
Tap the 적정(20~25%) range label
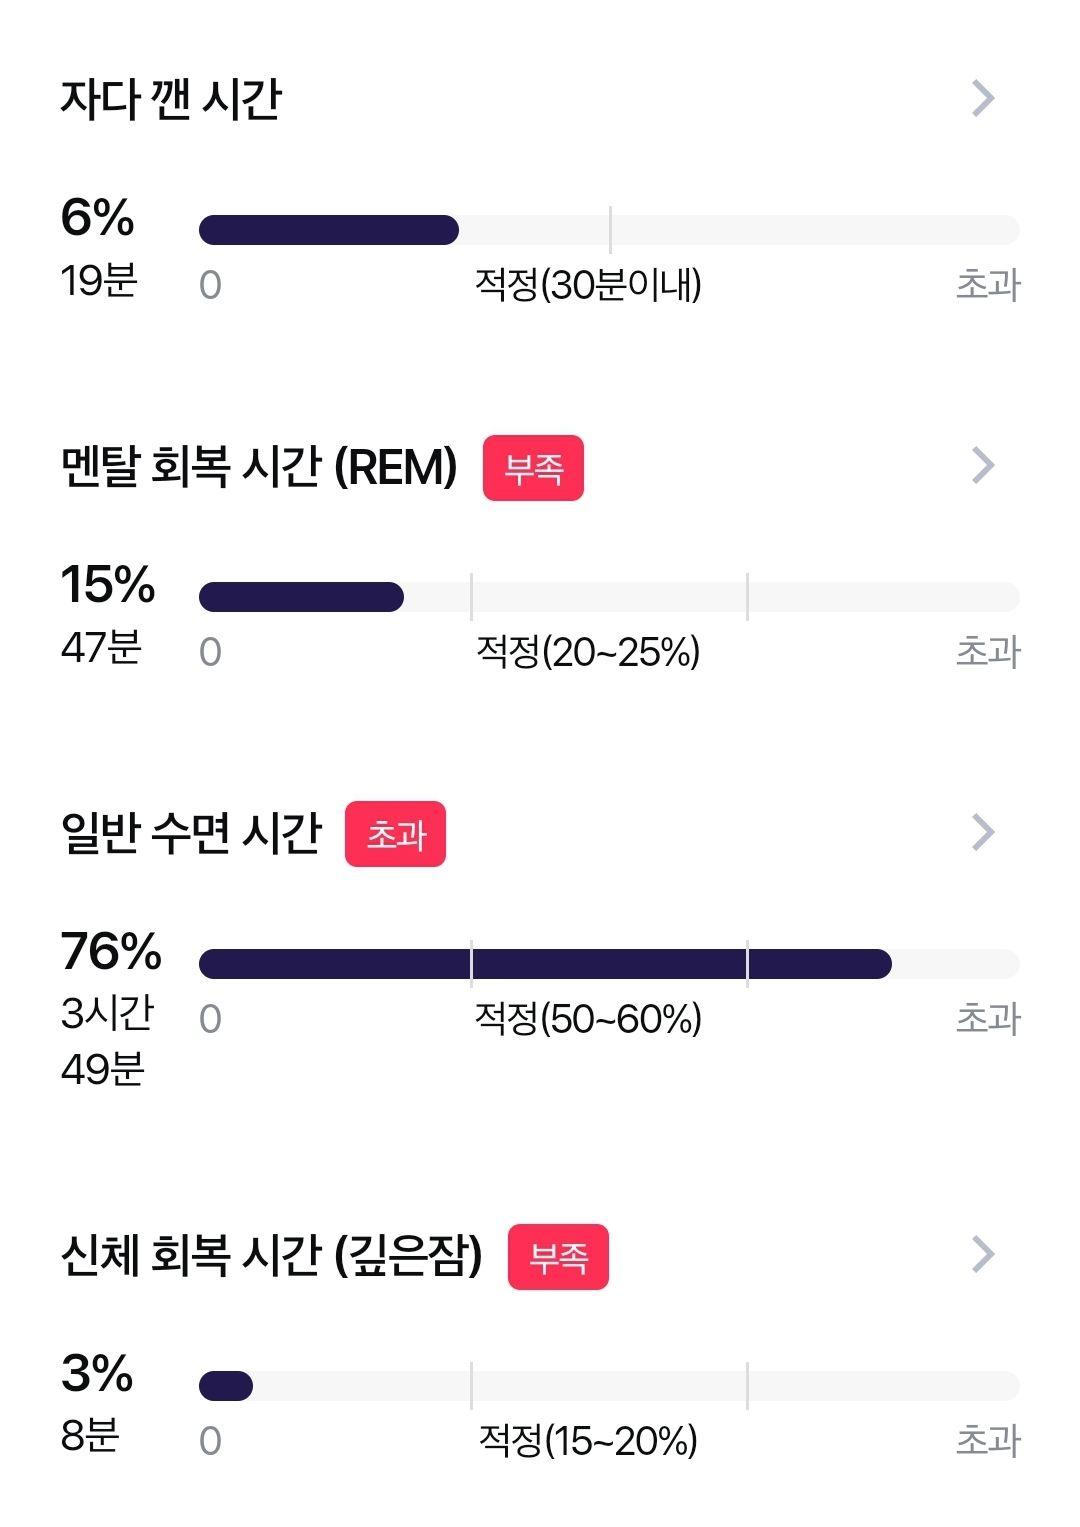(x=588, y=652)
